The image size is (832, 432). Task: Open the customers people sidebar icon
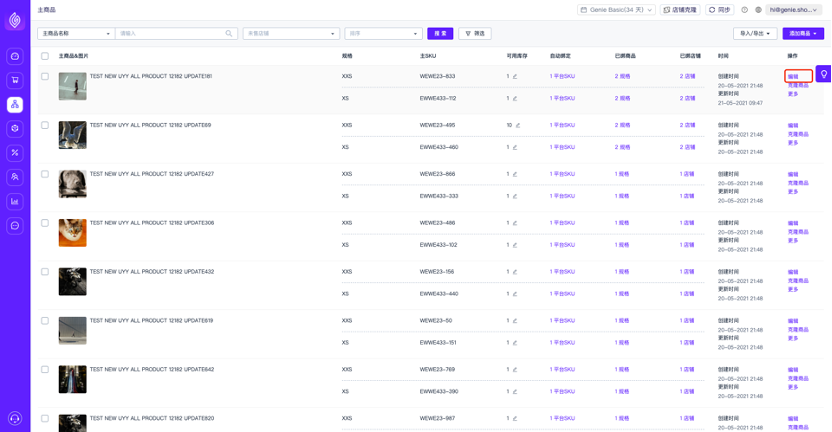tap(15, 177)
